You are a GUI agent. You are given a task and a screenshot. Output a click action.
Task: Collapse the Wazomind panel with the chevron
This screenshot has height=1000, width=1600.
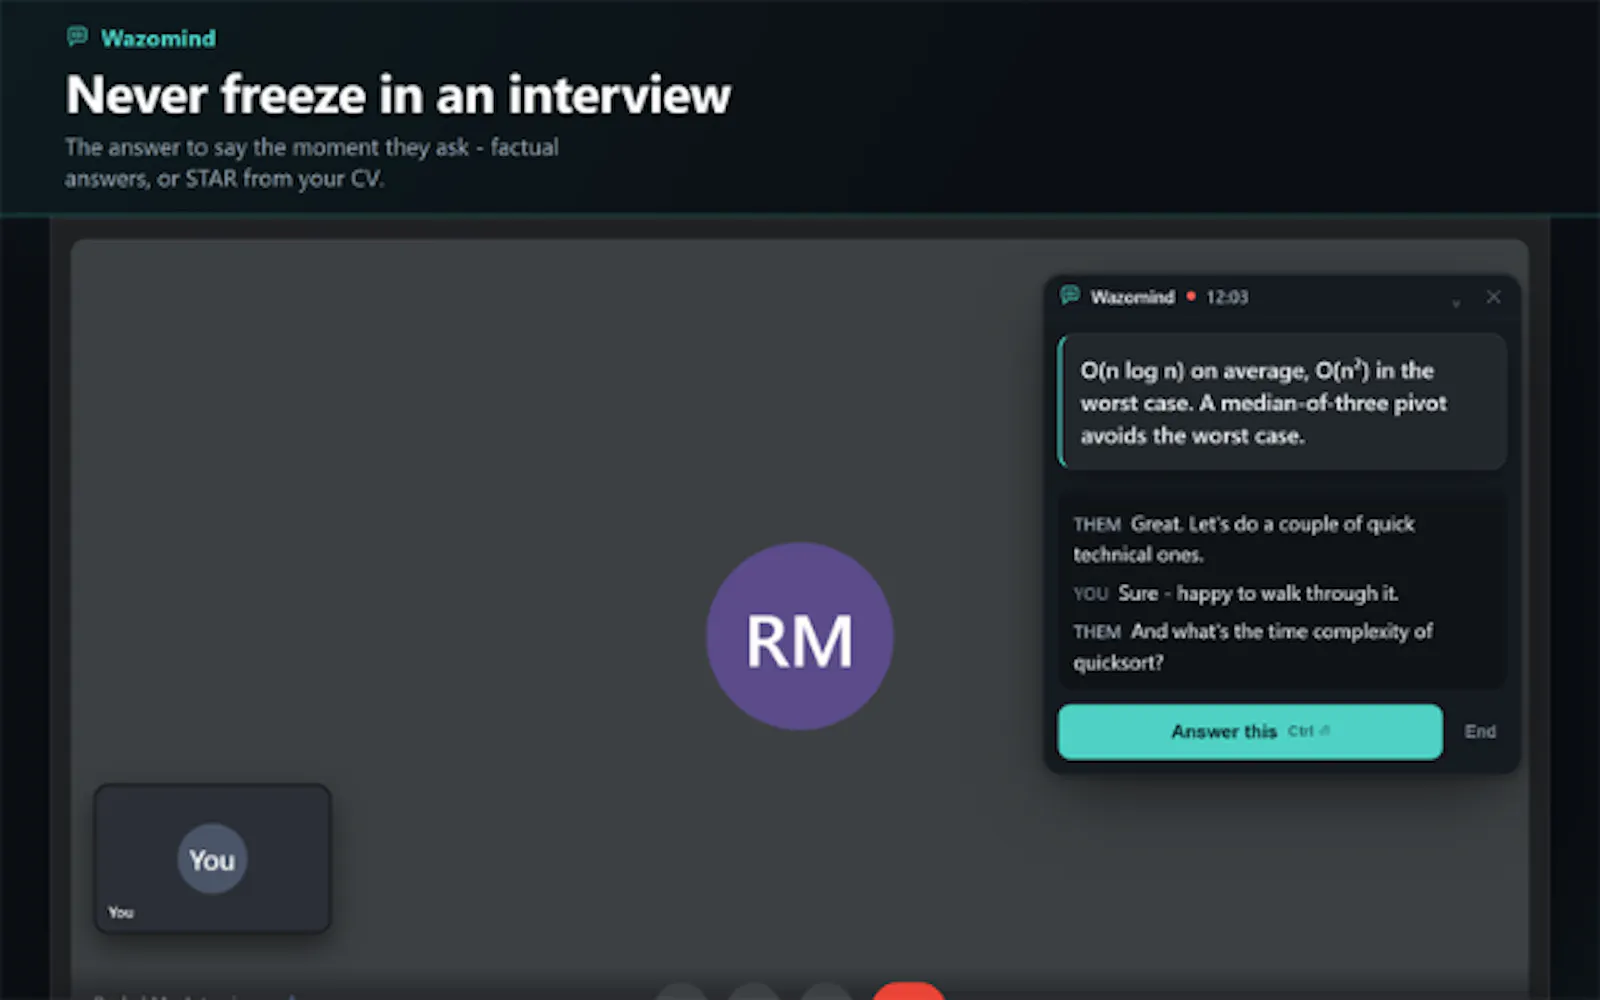(1456, 301)
